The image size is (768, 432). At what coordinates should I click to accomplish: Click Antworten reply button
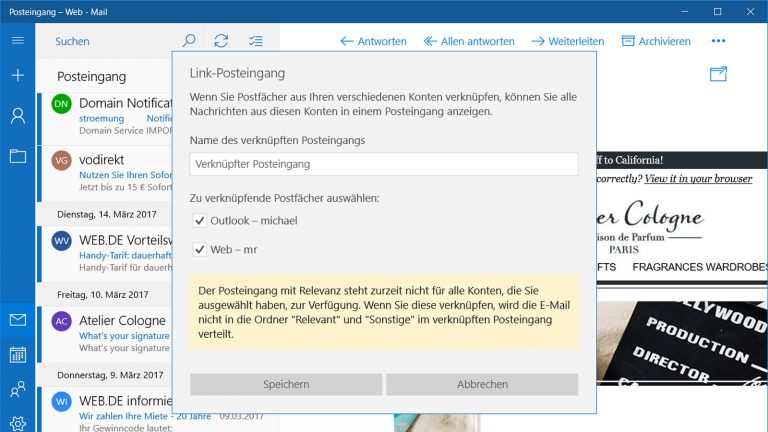(x=373, y=41)
